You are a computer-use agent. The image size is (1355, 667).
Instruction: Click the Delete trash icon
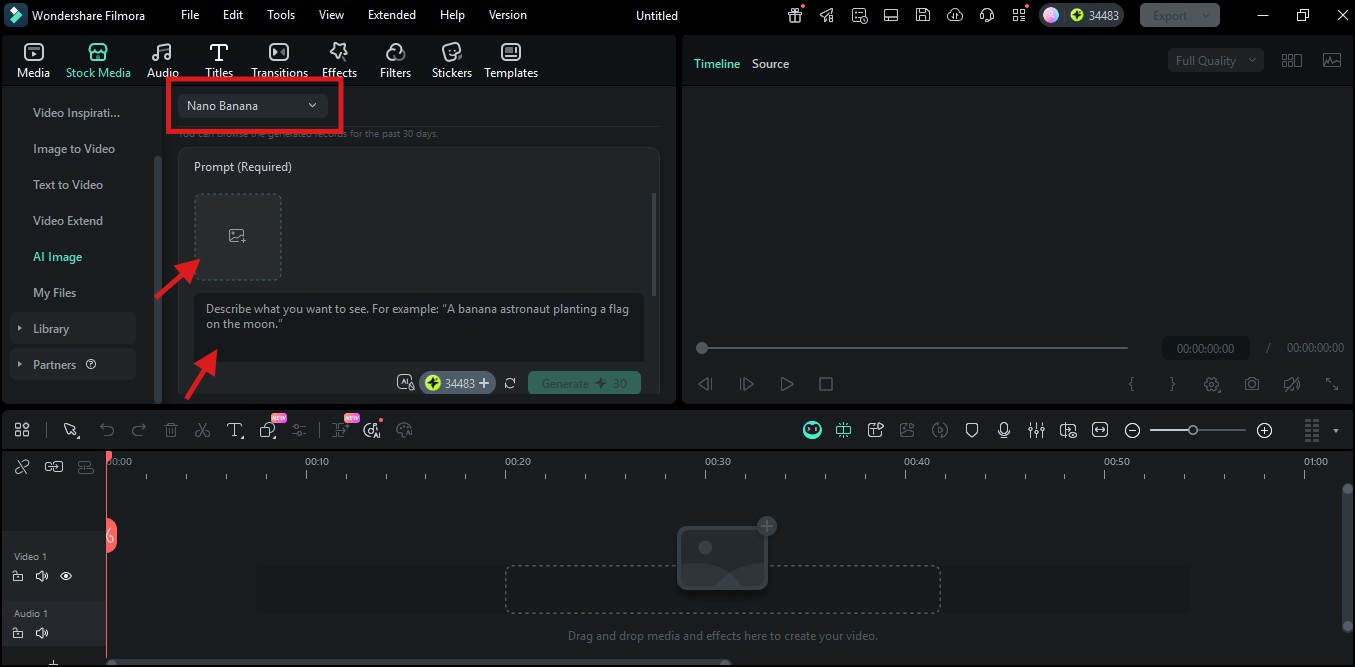pyautogui.click(x=171, y=430)
